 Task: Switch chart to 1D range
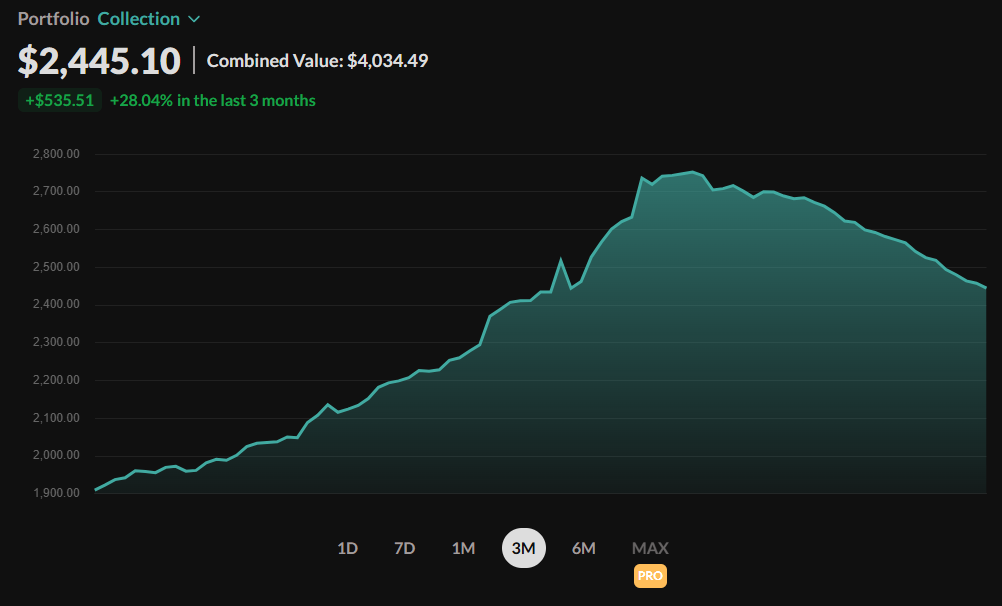347,548
